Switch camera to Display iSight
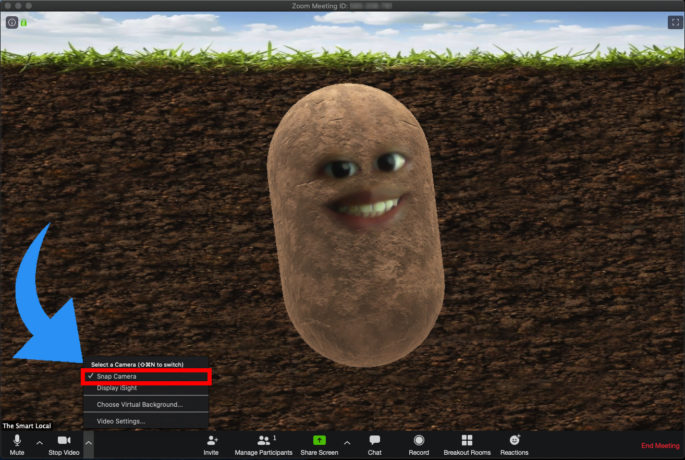The width and height of the screenshot is (685, 460). (x=116, y=388)
